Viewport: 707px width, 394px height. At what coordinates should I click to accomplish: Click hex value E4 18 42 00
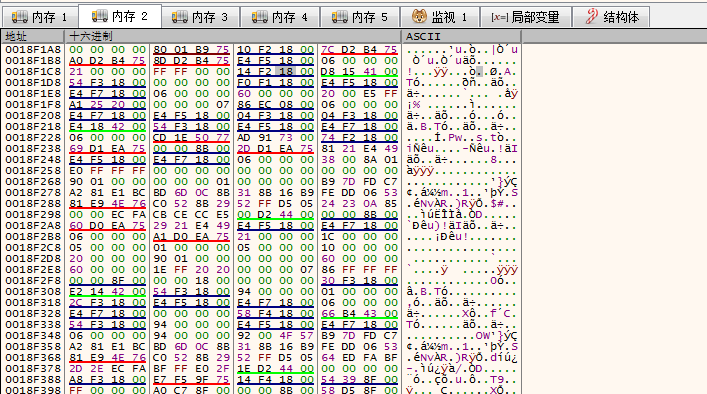tap(107, 126)
